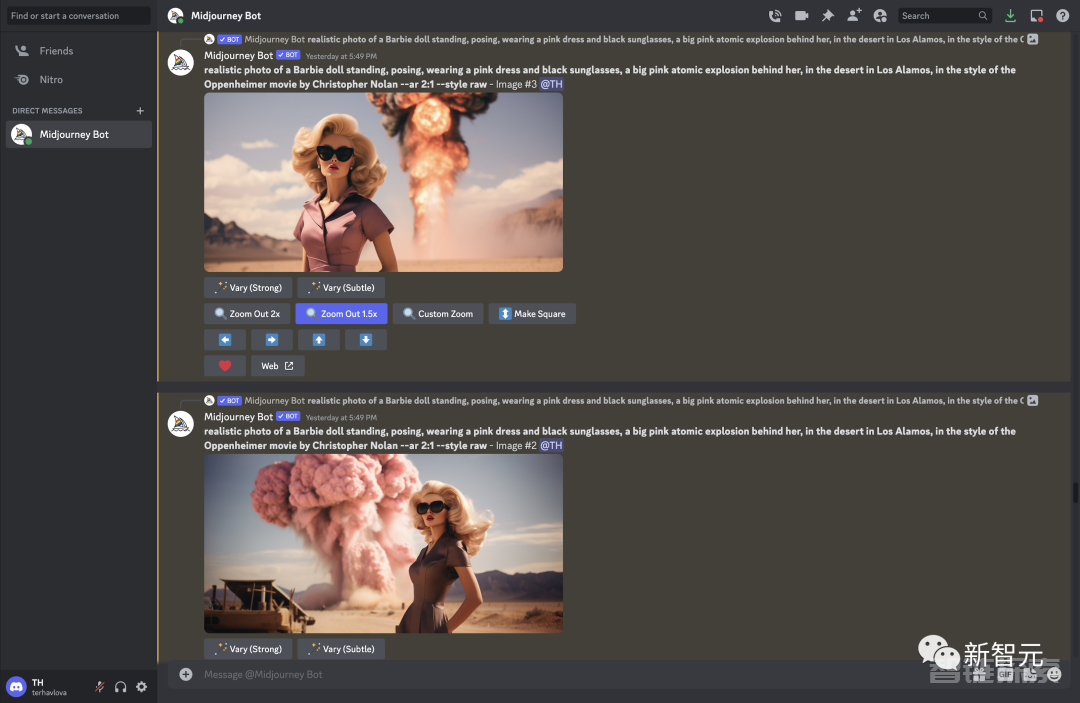Open the Nitro page
The image size is (1080, 703).
(x=79, y=80)
